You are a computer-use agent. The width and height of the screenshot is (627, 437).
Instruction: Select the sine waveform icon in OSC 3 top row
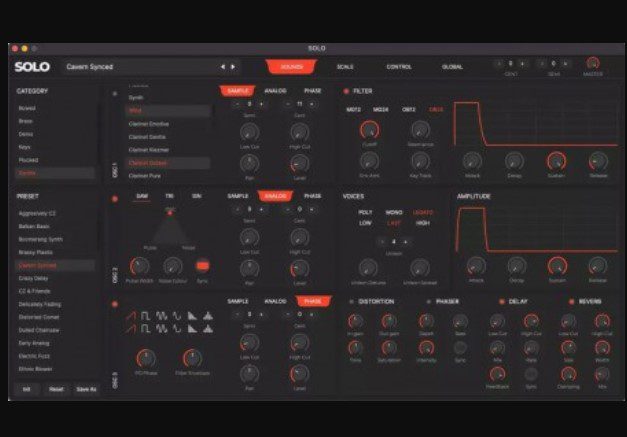177,316
